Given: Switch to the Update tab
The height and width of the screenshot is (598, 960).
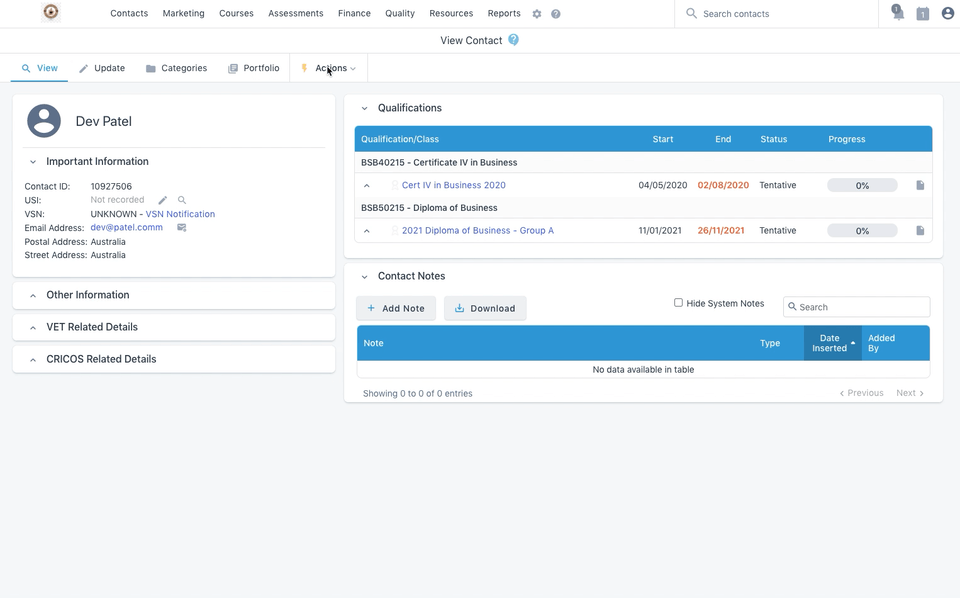Looking at the screenshot, I should pyautogui.click(x=102, y=68).
